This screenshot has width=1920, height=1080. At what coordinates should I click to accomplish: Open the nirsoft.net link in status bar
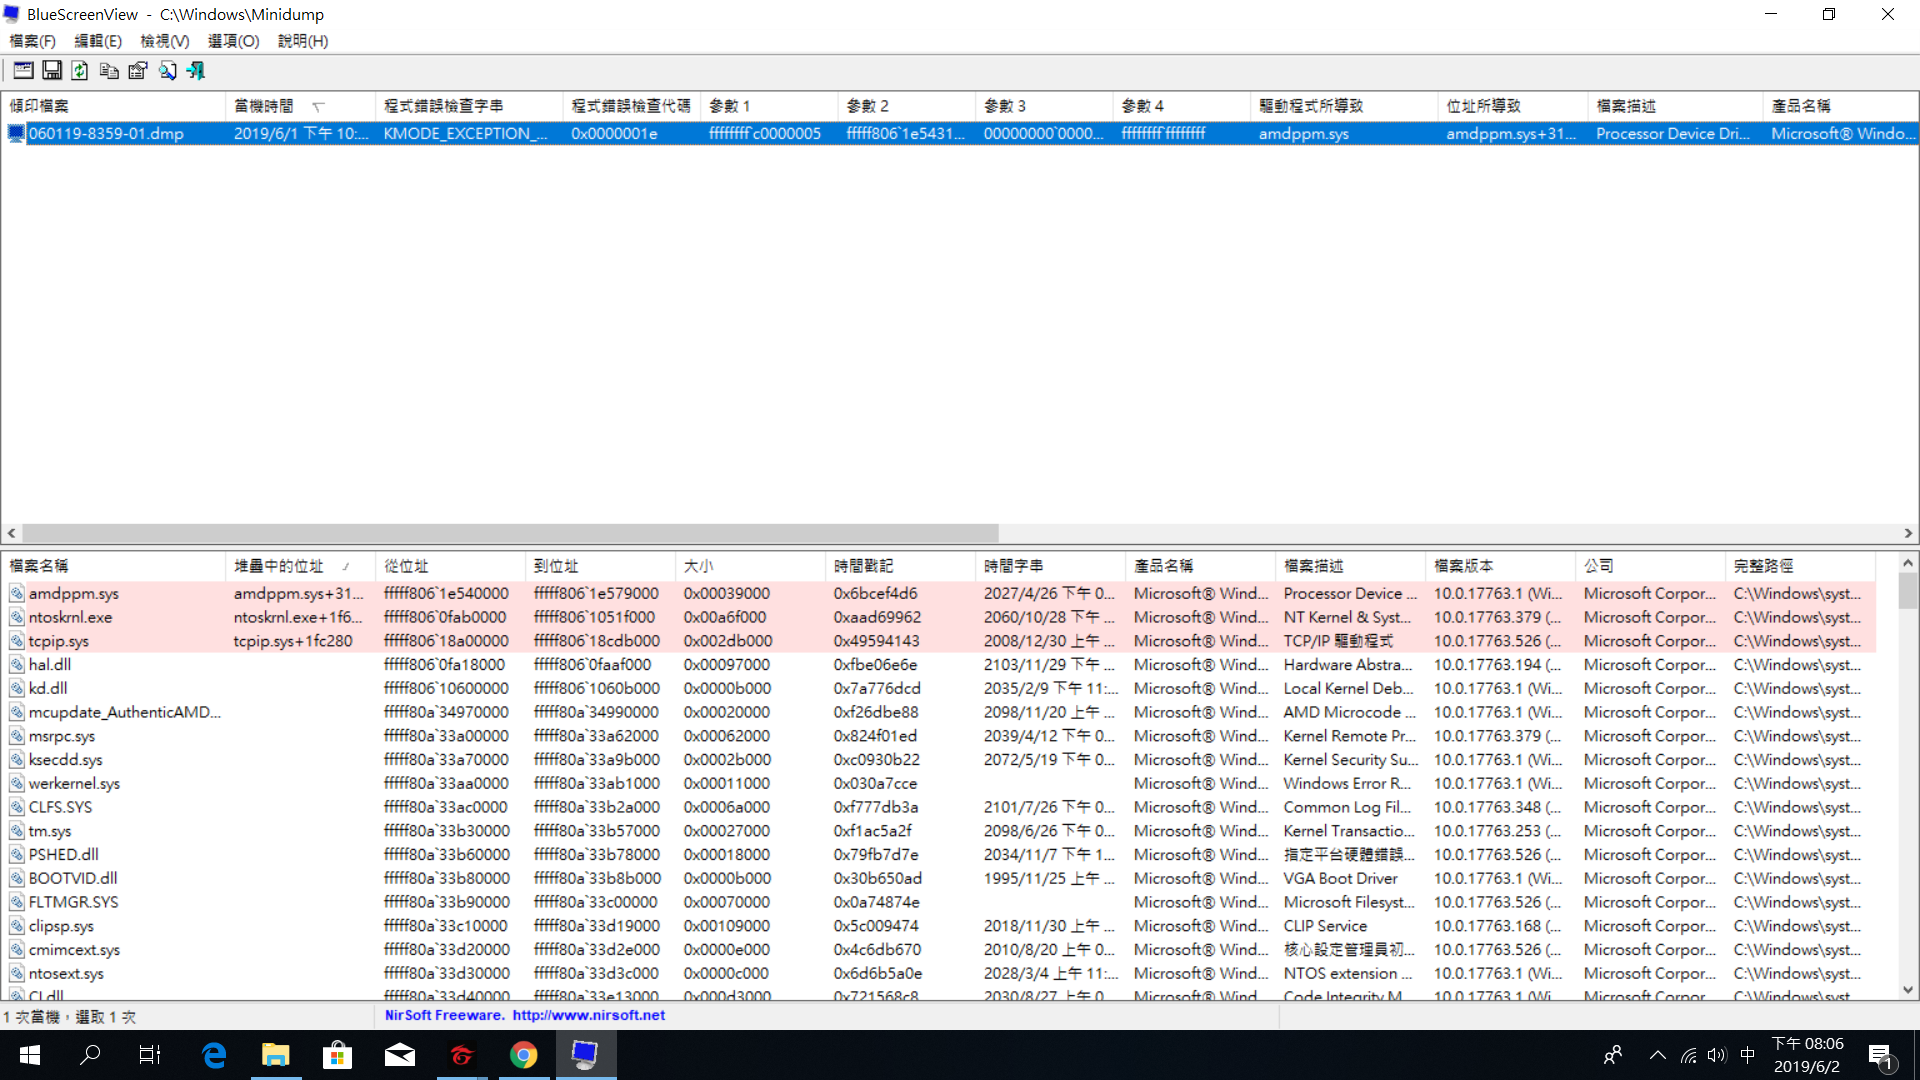point(588,1016)
